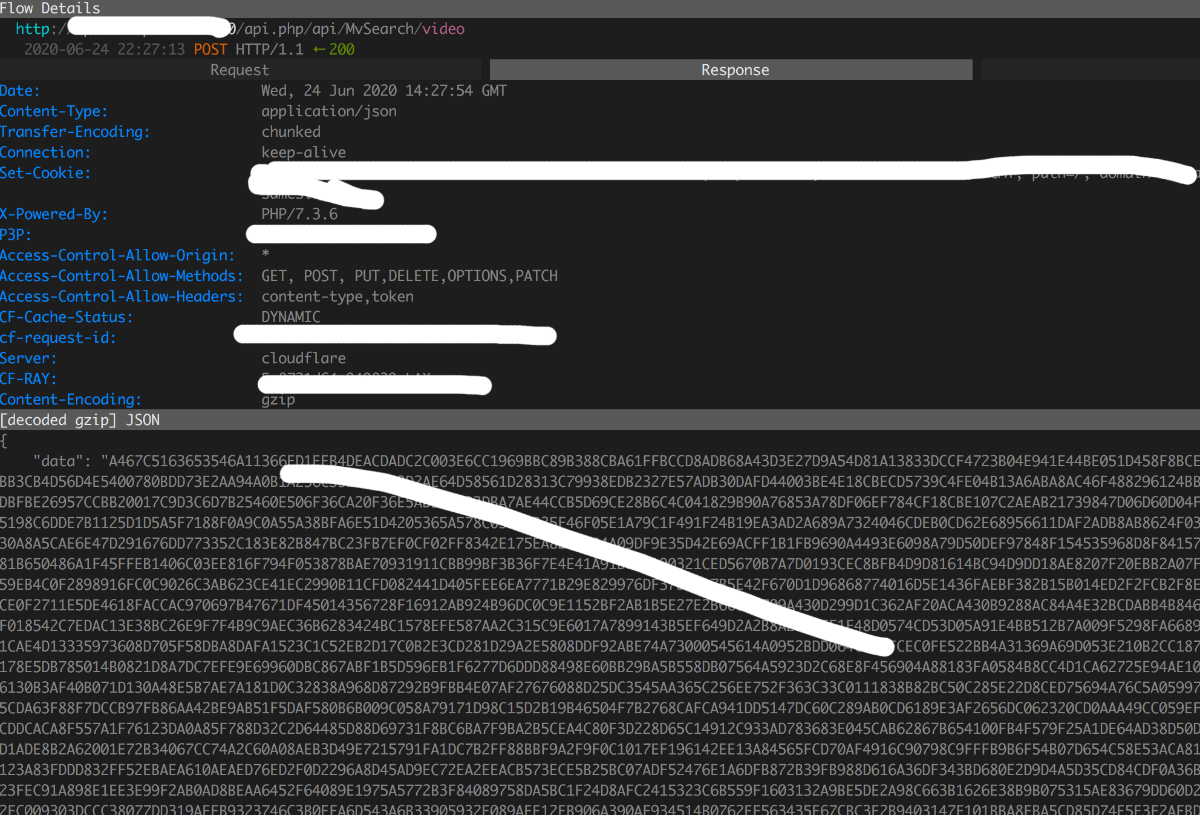1200x815 pixels.
Task: Click the flow timestamp 2020-06-24 22:27:13
Action: coord(104,49)
